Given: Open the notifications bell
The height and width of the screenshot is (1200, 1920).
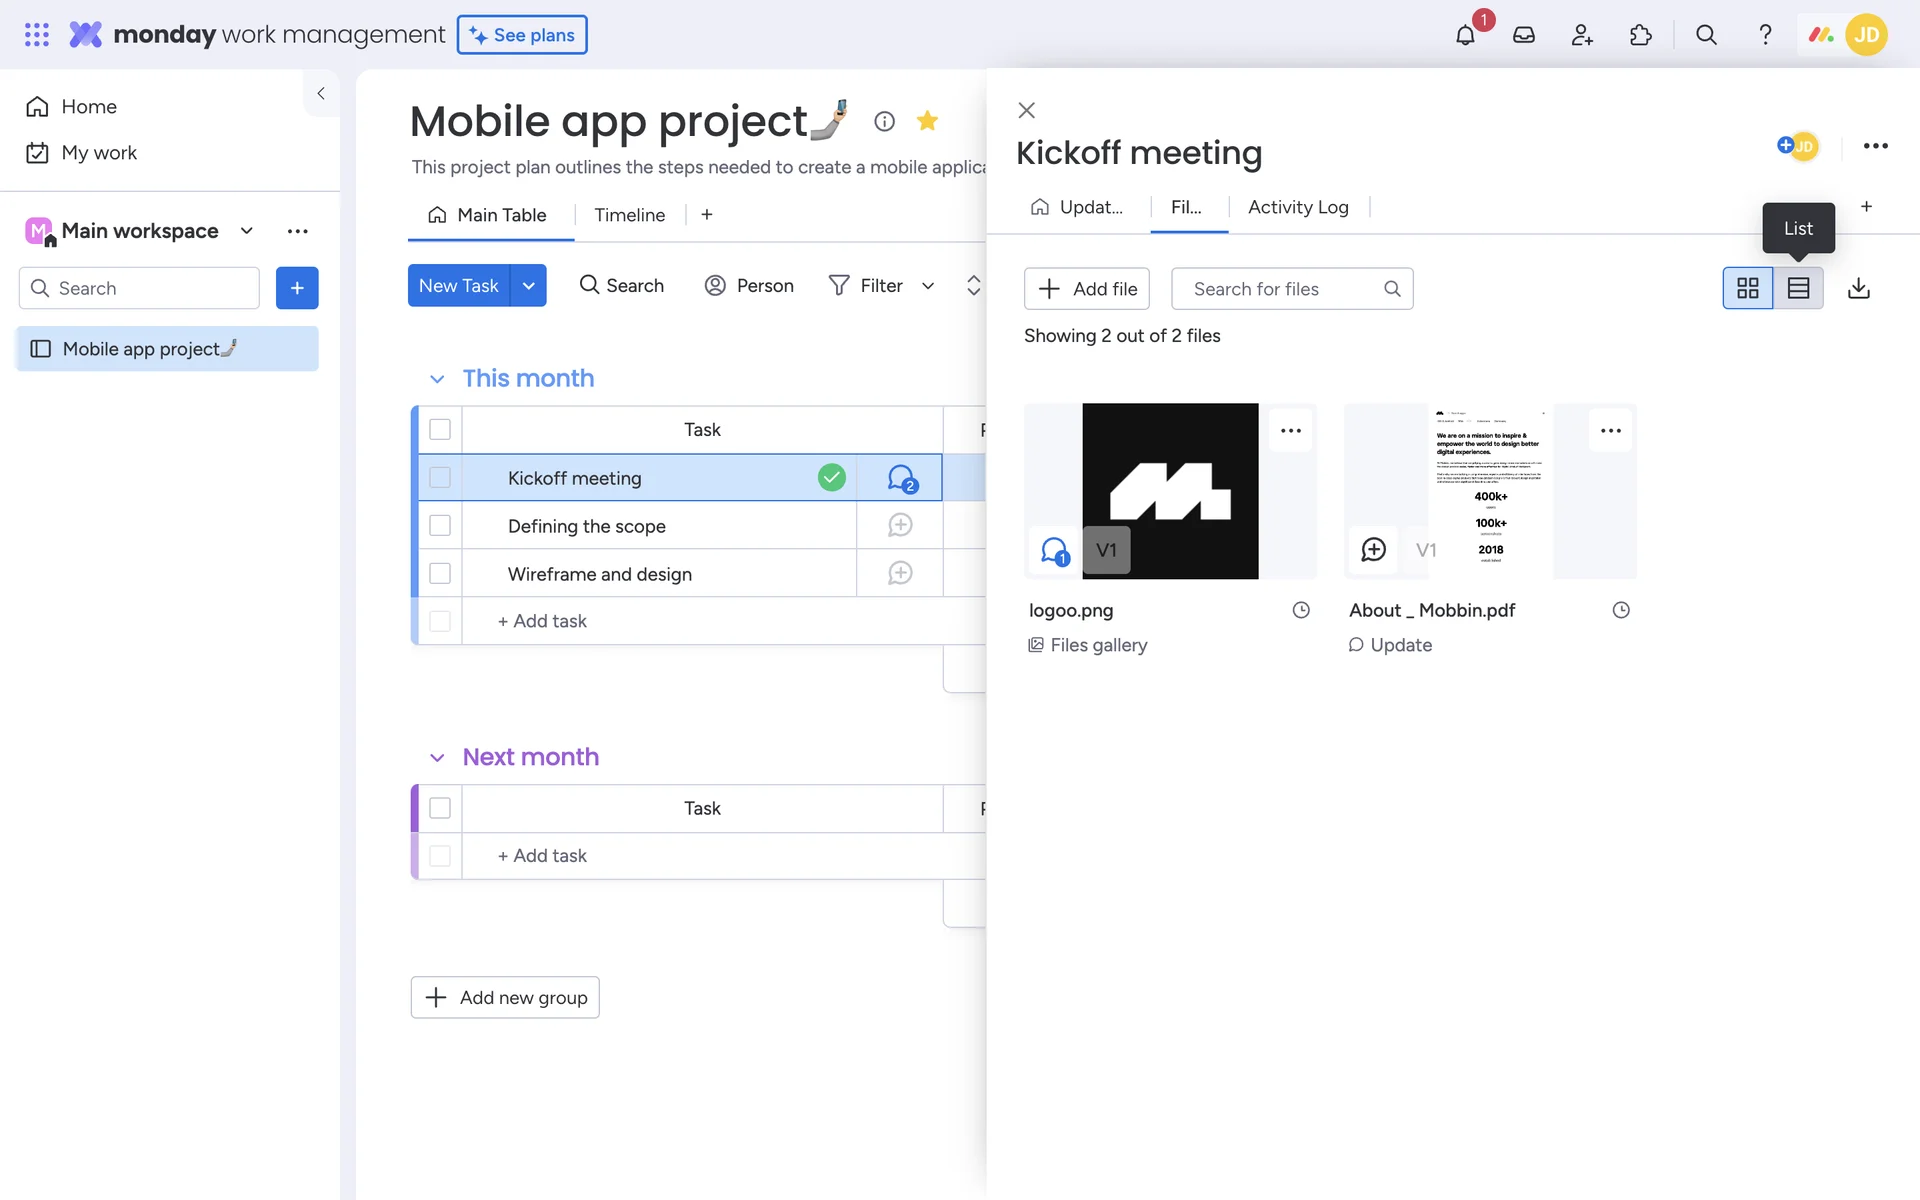Looking at the screenshot, I should (1465, 35).
